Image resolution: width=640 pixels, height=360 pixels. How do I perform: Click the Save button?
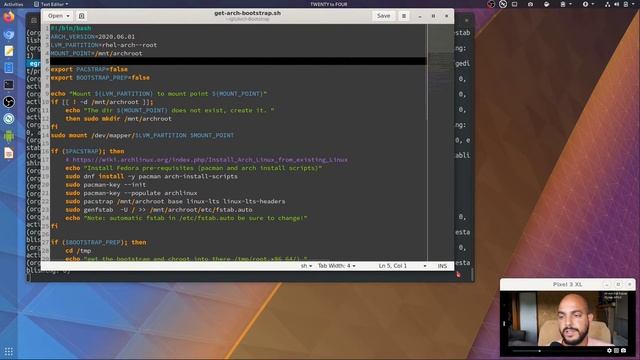[x=383, y=16]
